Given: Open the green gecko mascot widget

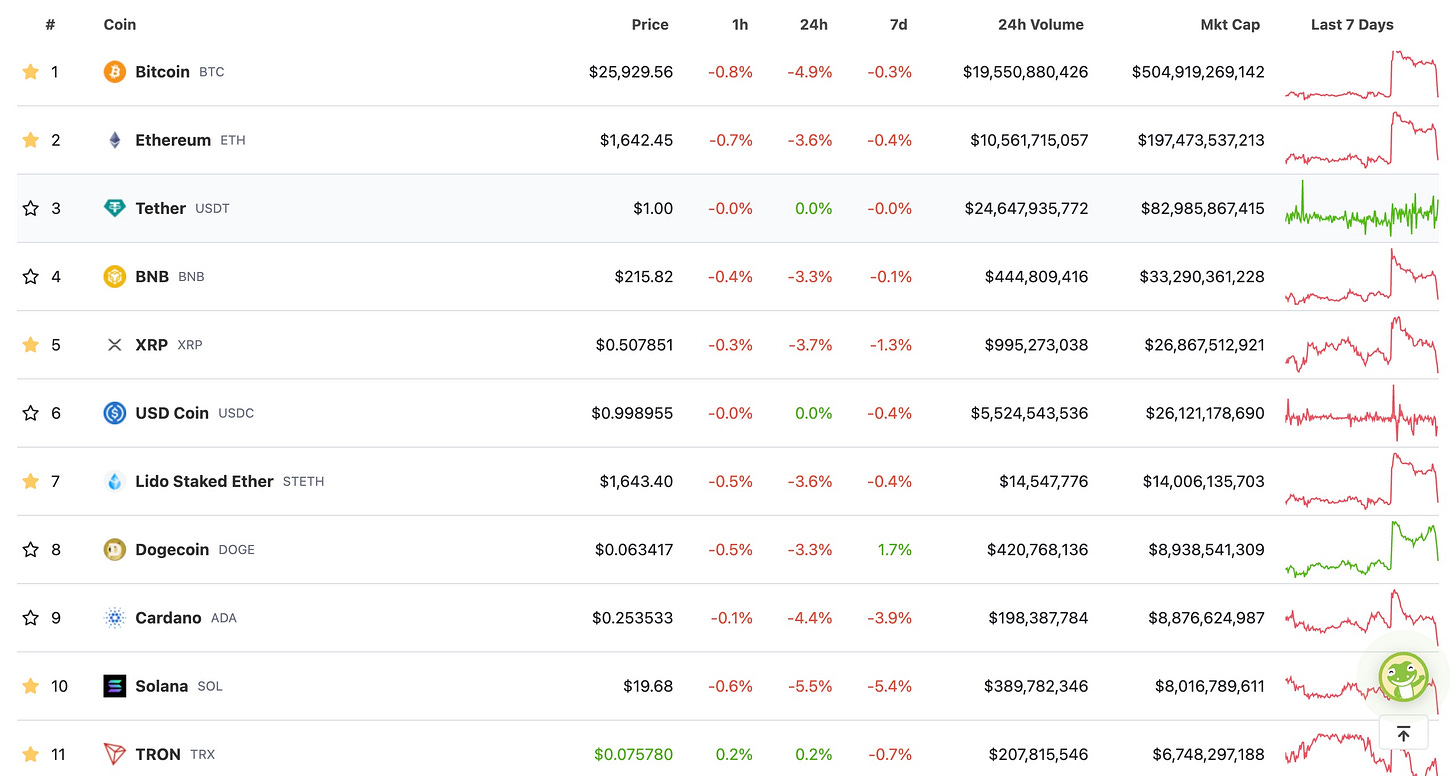Looking at the screenshot, I should pyautogui.click(x=1403, y=677).
